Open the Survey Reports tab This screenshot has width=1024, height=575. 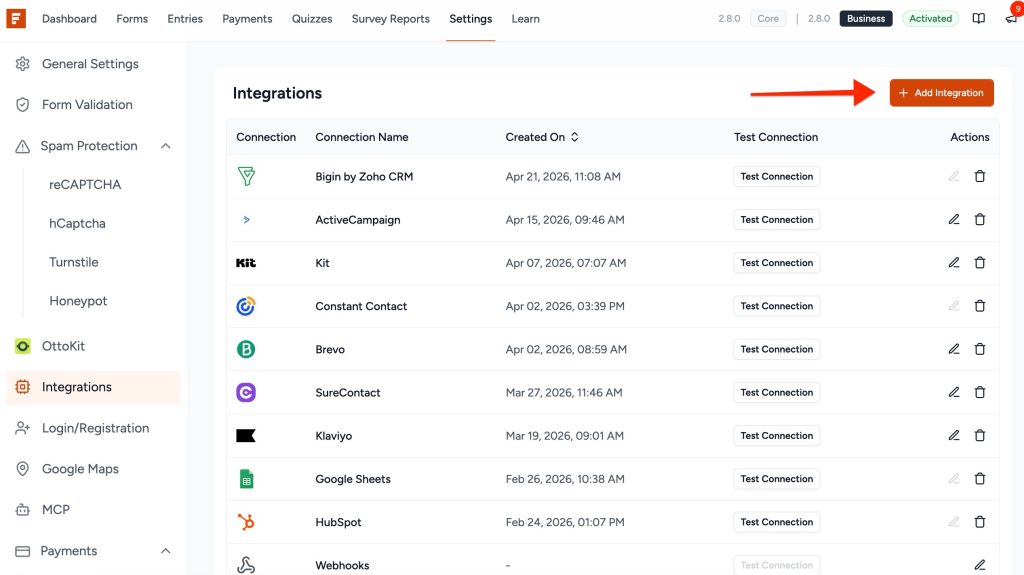[x=391, y=19]
